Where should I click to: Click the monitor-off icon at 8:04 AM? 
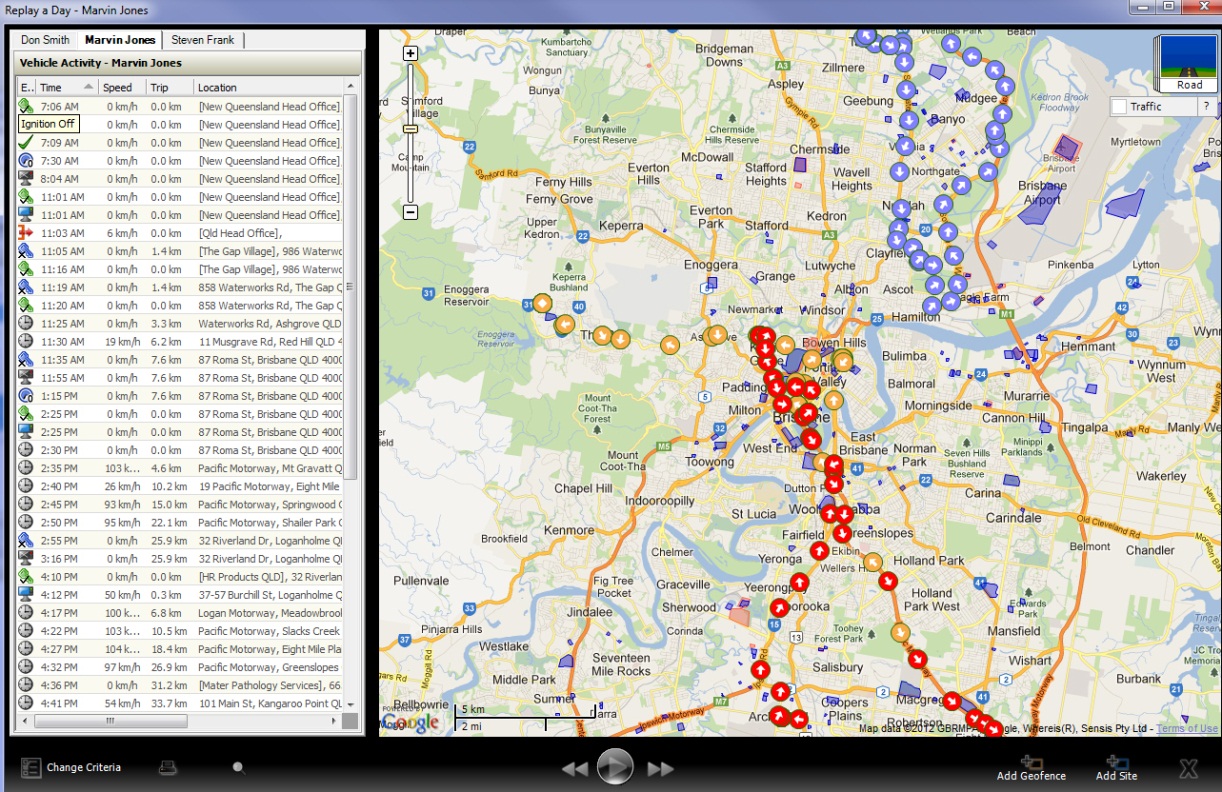(x=27, y=178)
